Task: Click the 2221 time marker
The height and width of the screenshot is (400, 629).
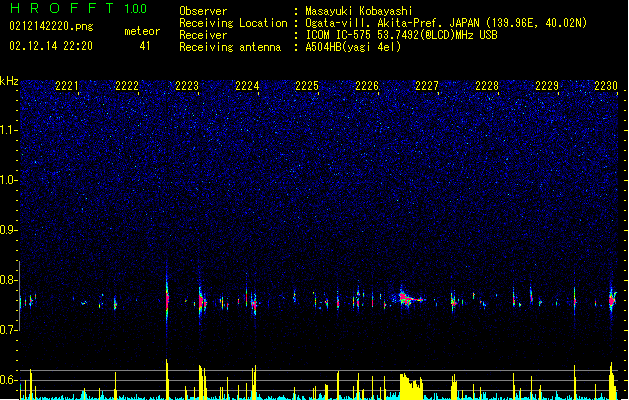Action: coord(67,86)
